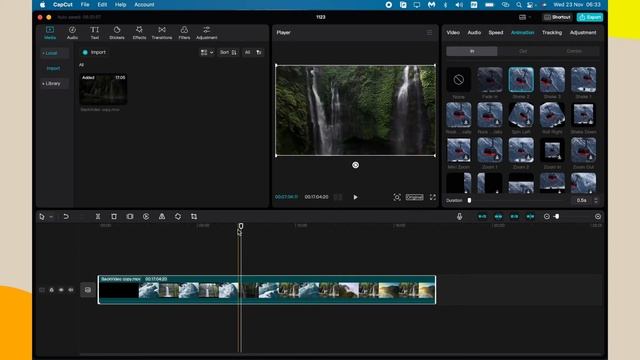Click the Export button
Screen dimensions: 640x360
tap(590, 17)
